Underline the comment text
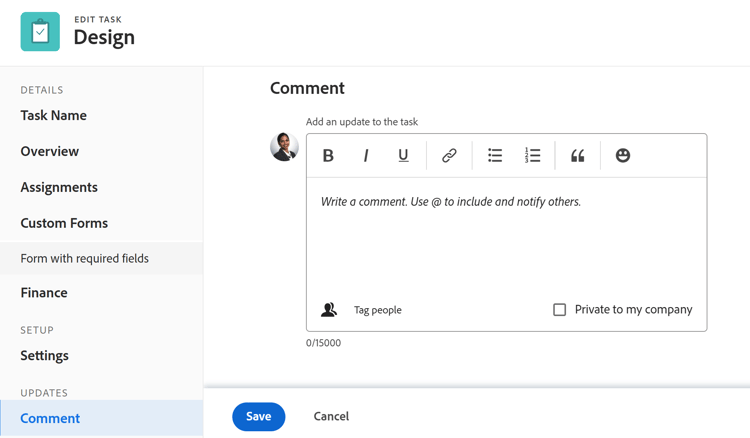750x438 pixels. (x=403, y=156)
